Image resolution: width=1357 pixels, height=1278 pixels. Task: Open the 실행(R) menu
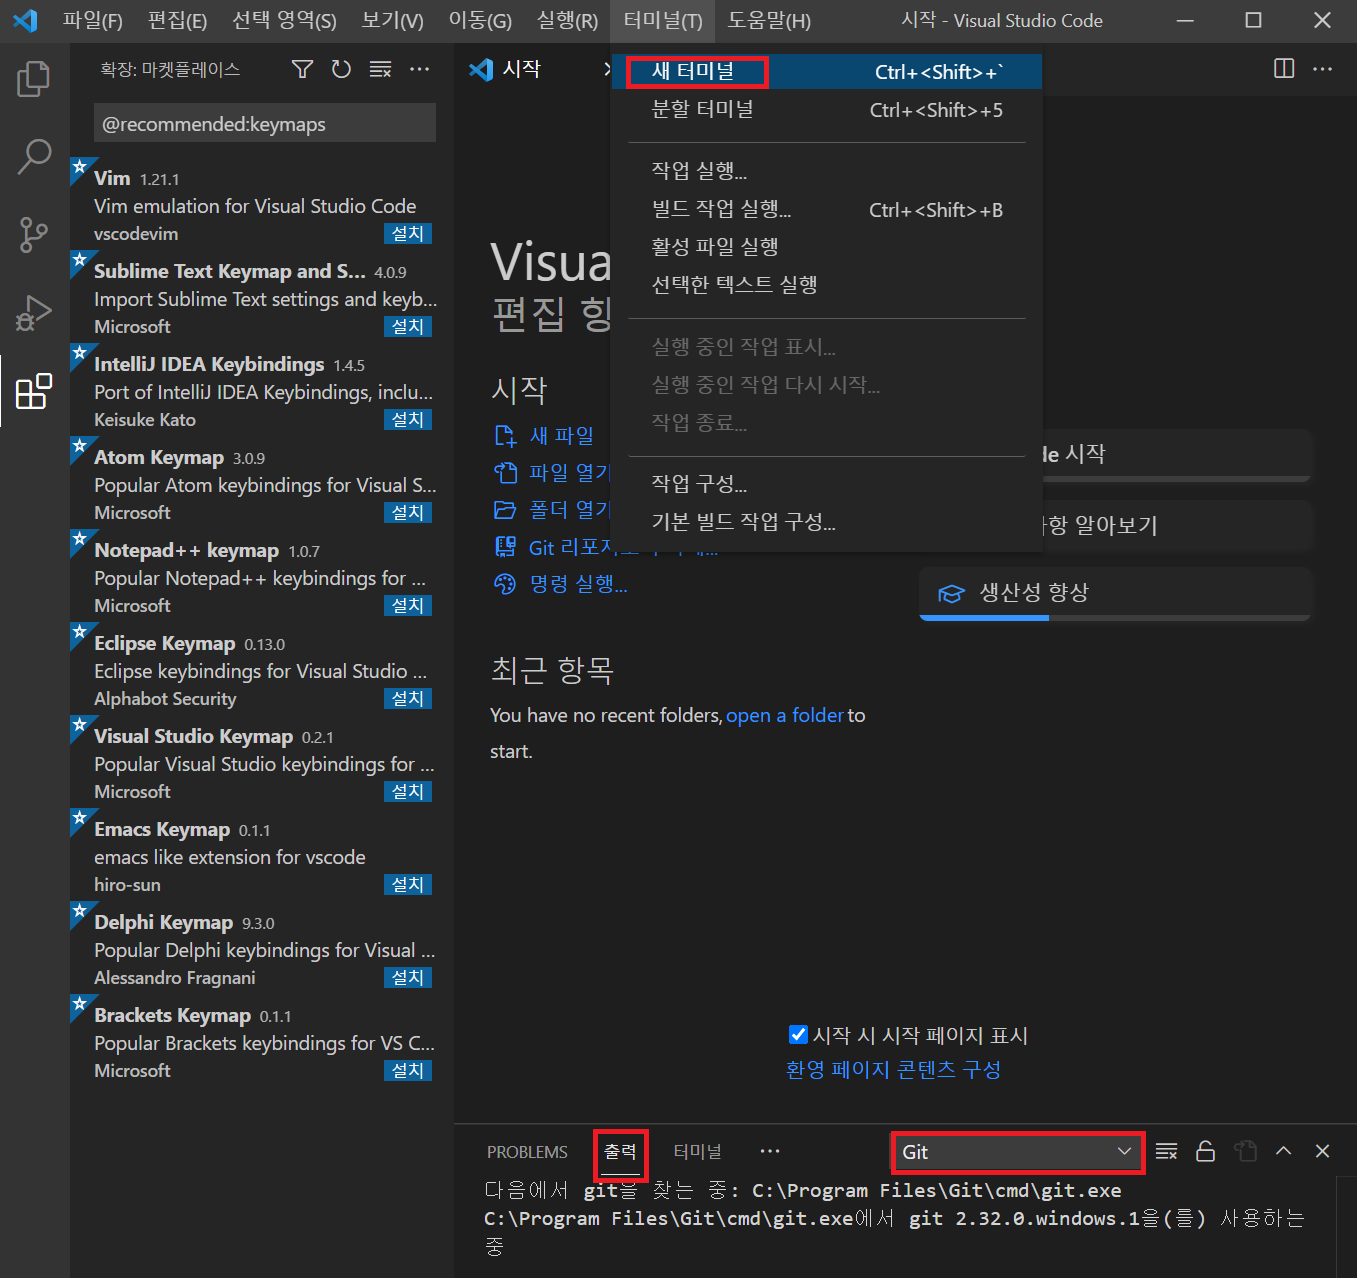pyautogui.click(x=567, y=20)
